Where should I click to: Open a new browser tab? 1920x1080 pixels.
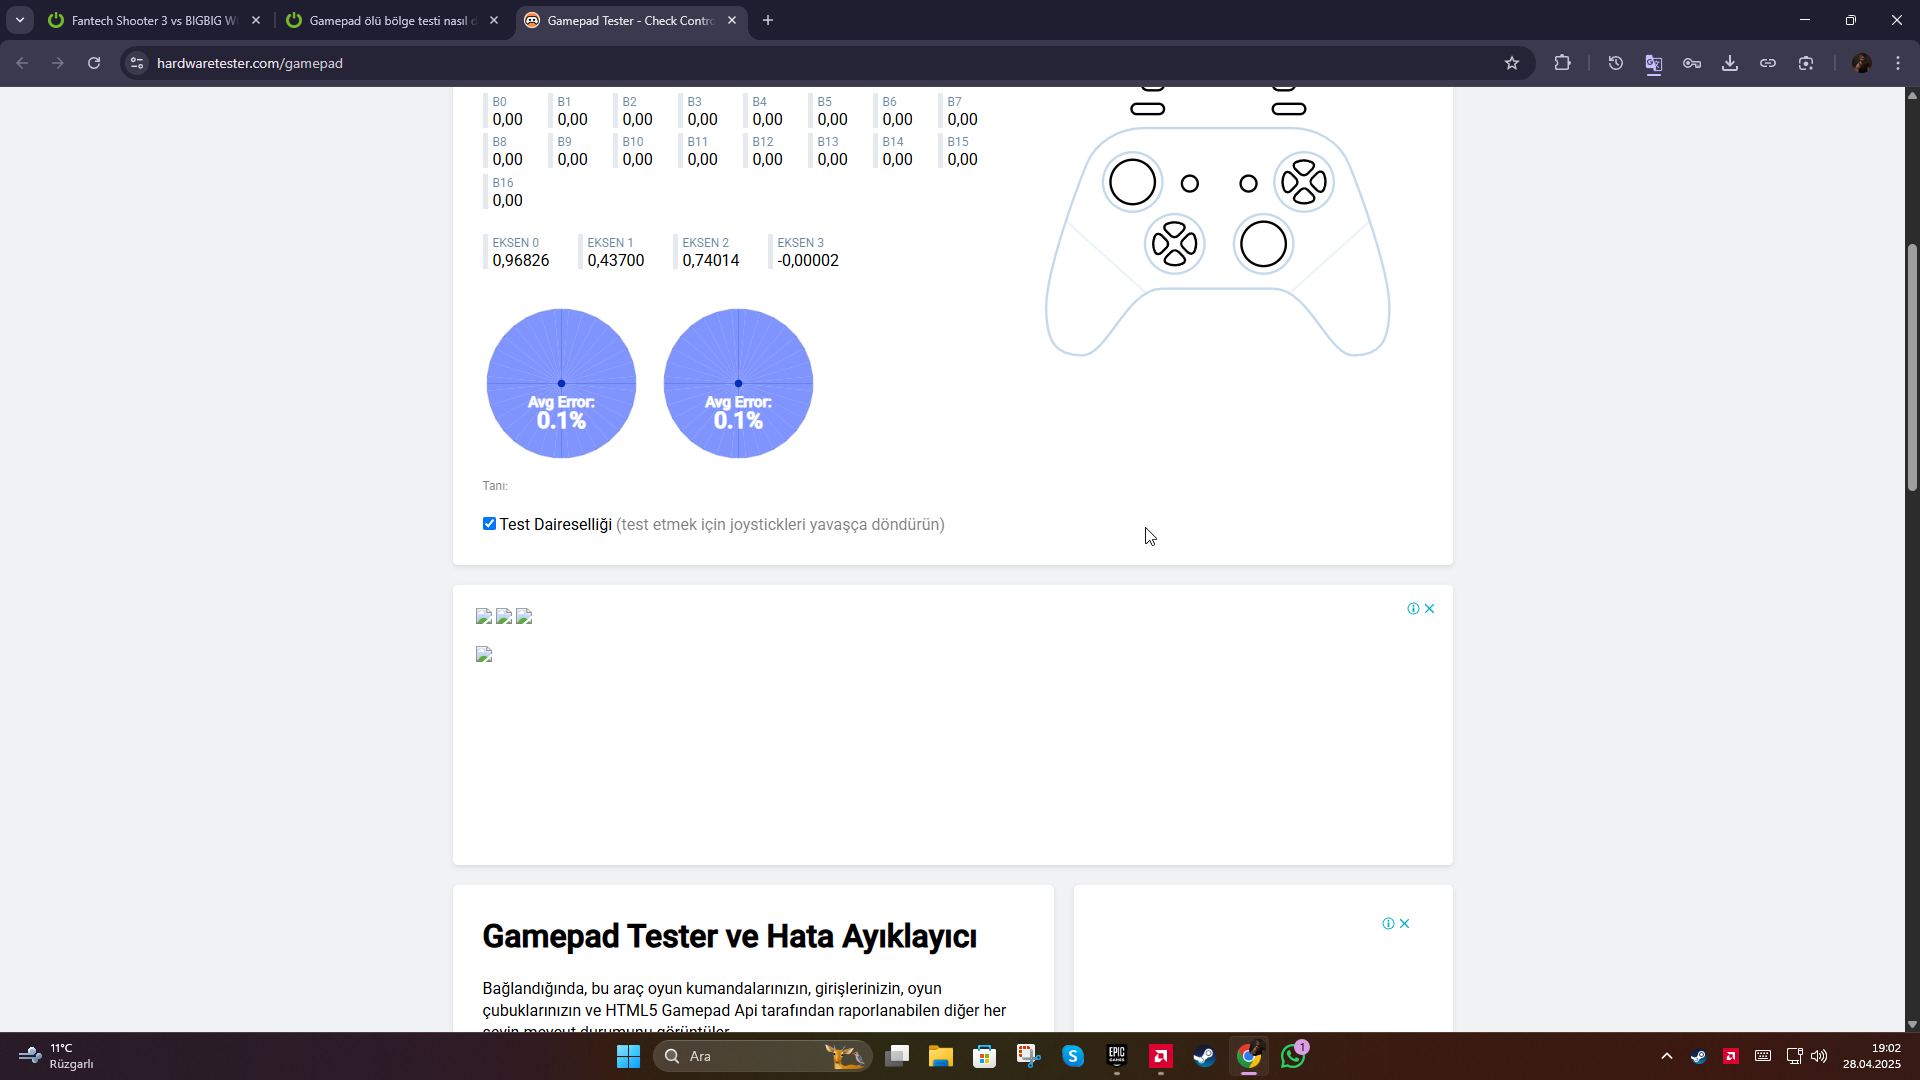point(768,20)
